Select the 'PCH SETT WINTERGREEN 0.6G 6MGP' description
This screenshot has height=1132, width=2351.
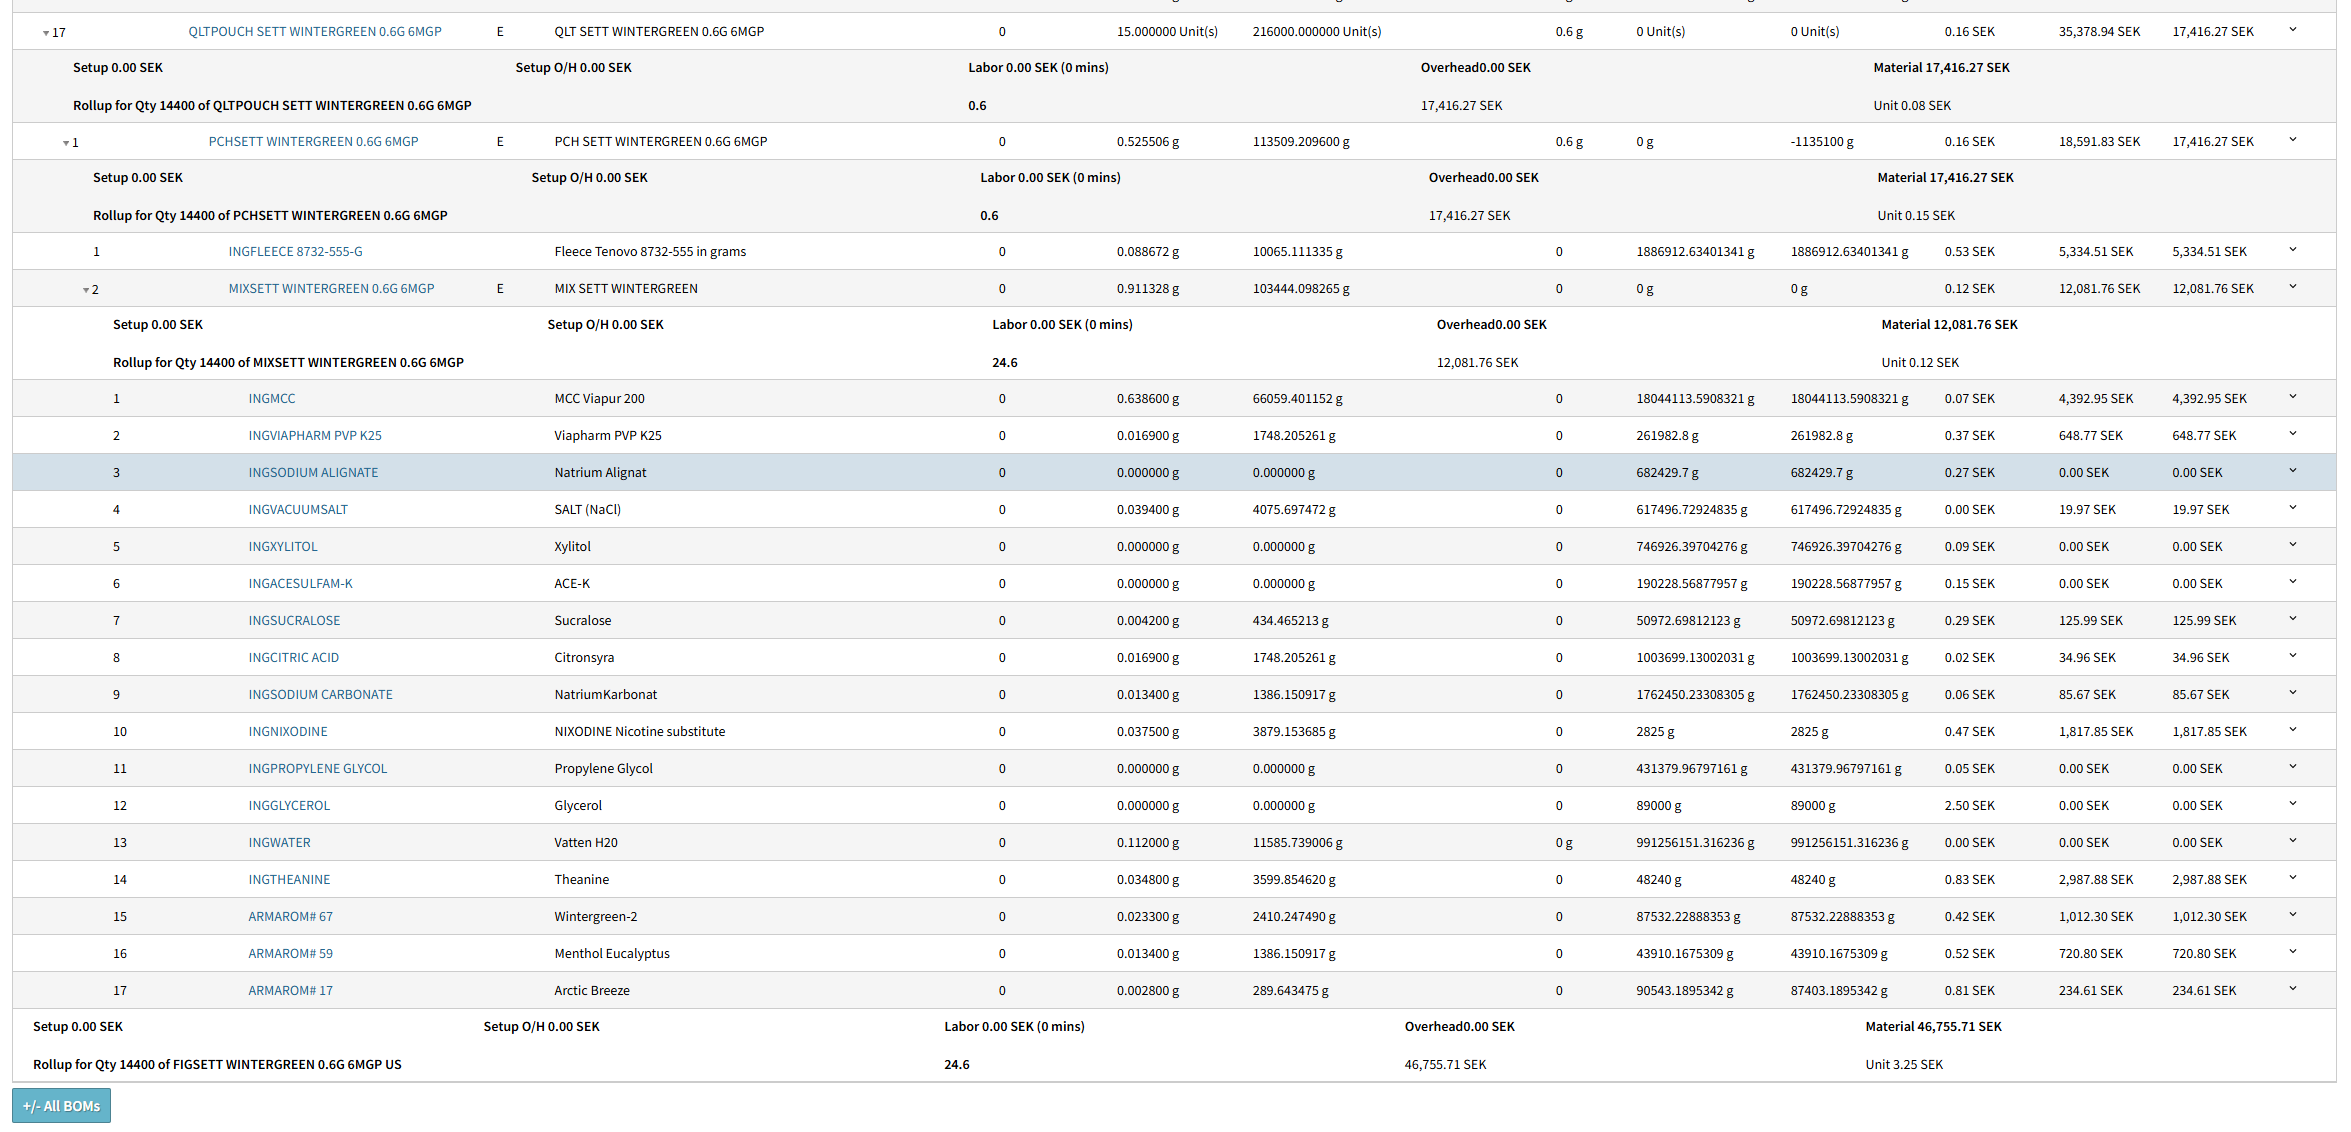coord(661,142)
